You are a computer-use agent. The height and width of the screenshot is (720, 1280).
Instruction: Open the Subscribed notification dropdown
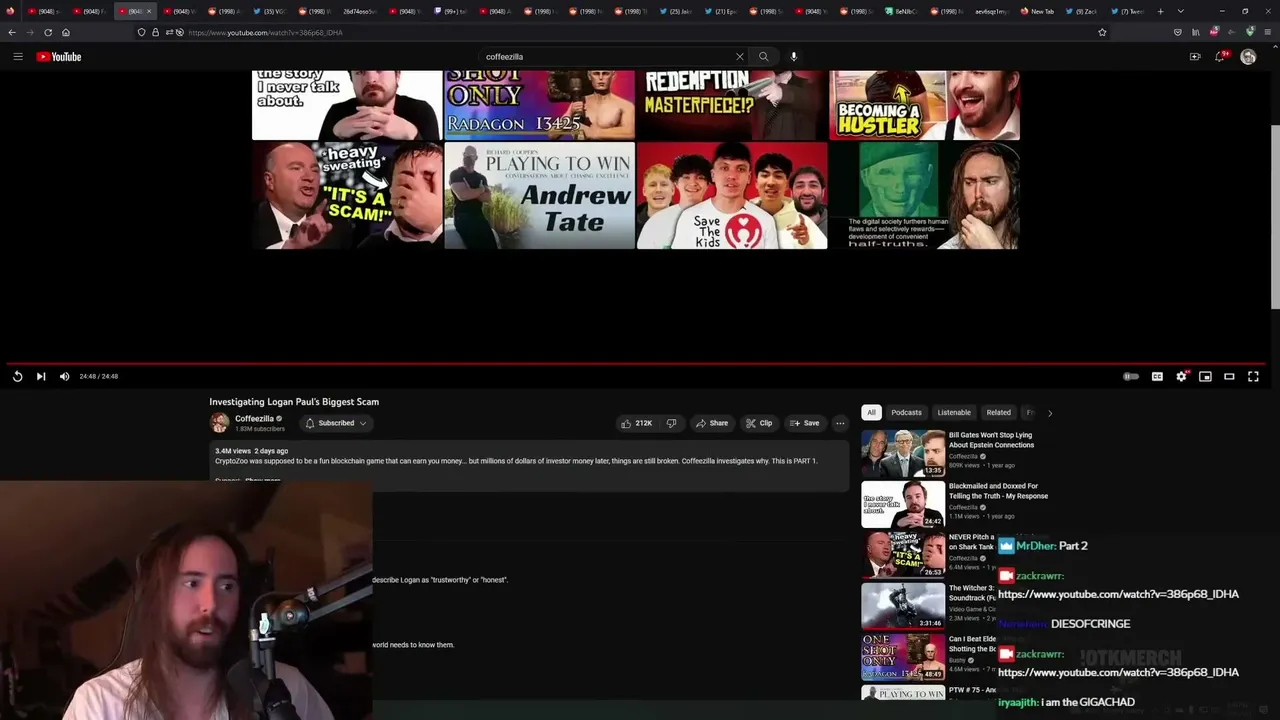[x=336, y=423]
